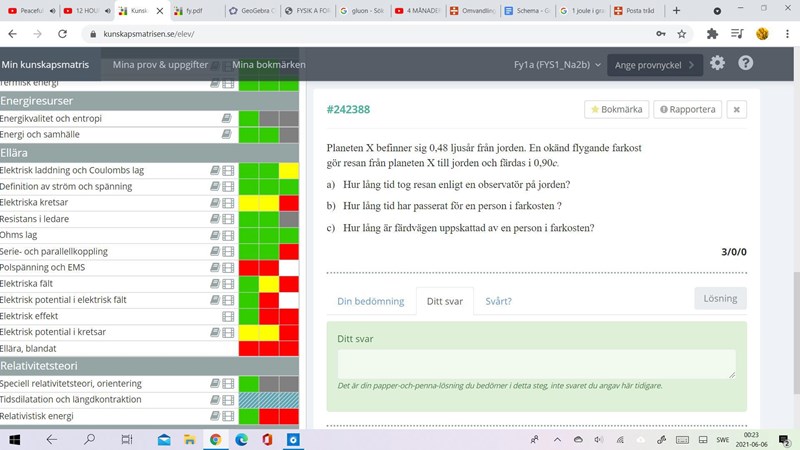
Task: Open the settings gear in Kunskapsmatrisen header
Action: click(x=717, y=63)
